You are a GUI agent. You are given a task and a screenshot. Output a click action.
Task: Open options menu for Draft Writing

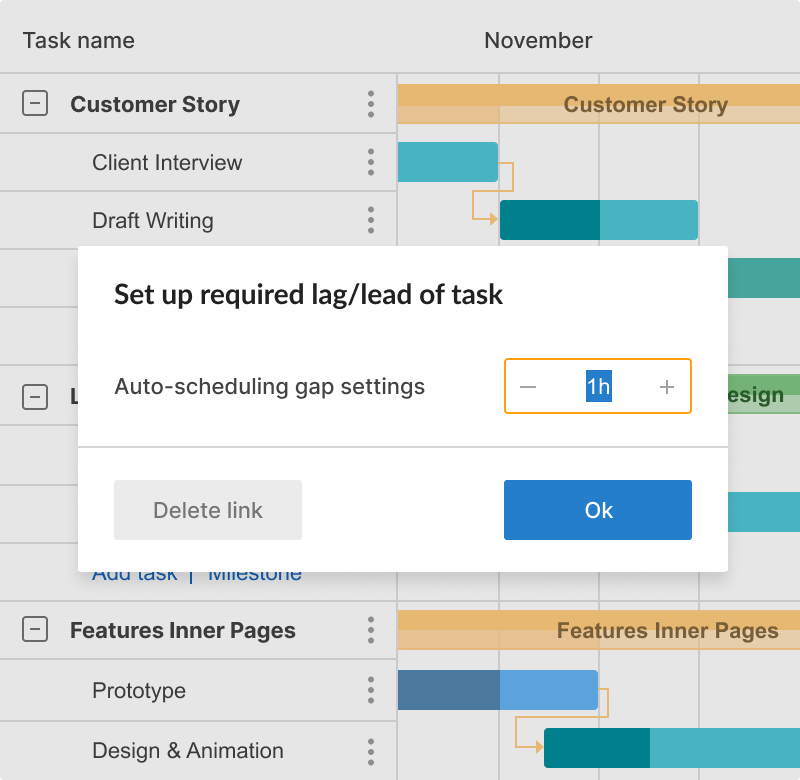point(371,220)
